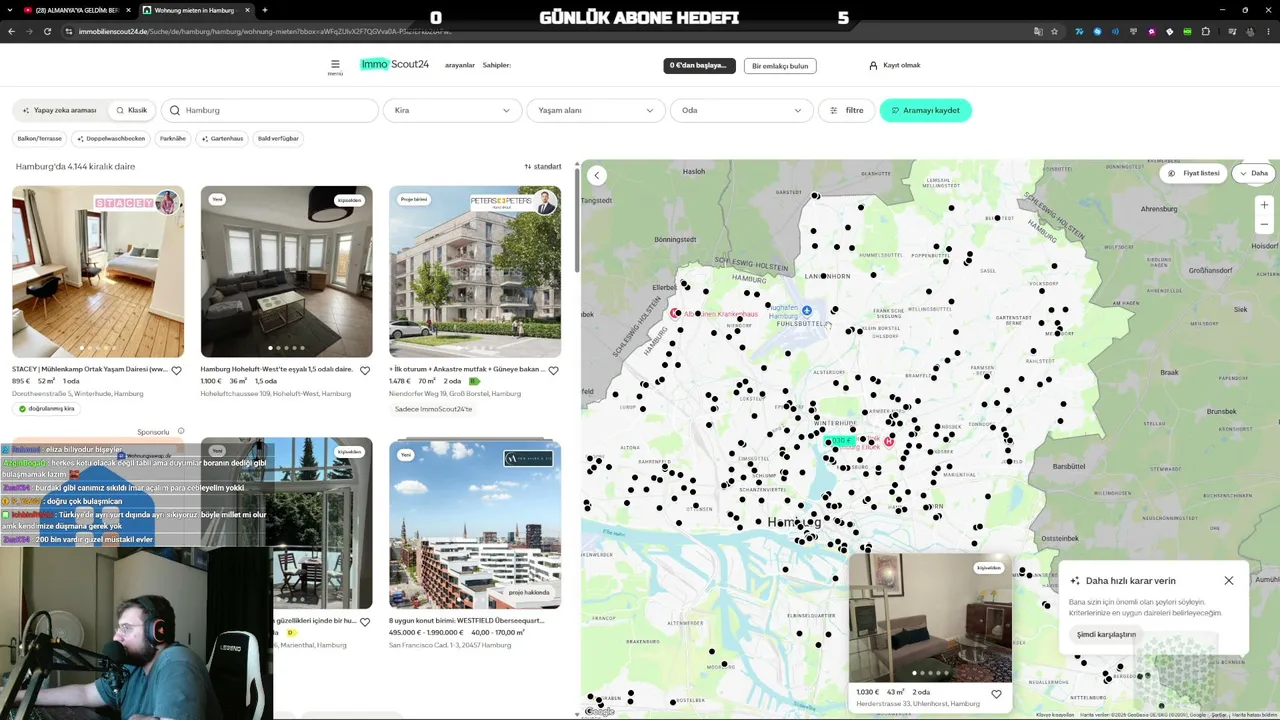The width and height of the screenshot is (1280, 720).
Task: Click the Sahipler navigation item
Action: (x=497, y=65)
